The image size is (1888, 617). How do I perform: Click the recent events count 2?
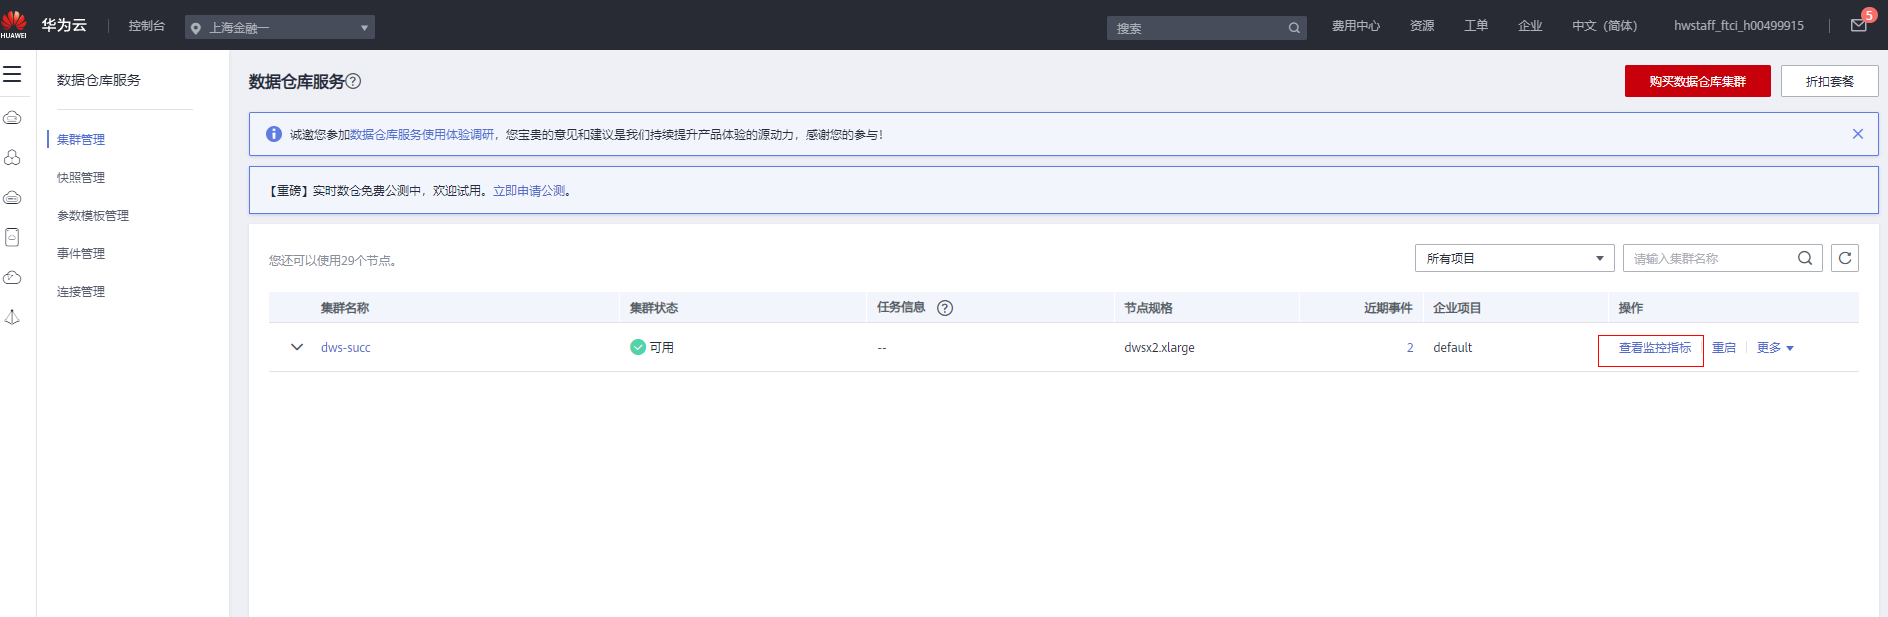[1410, 348]
